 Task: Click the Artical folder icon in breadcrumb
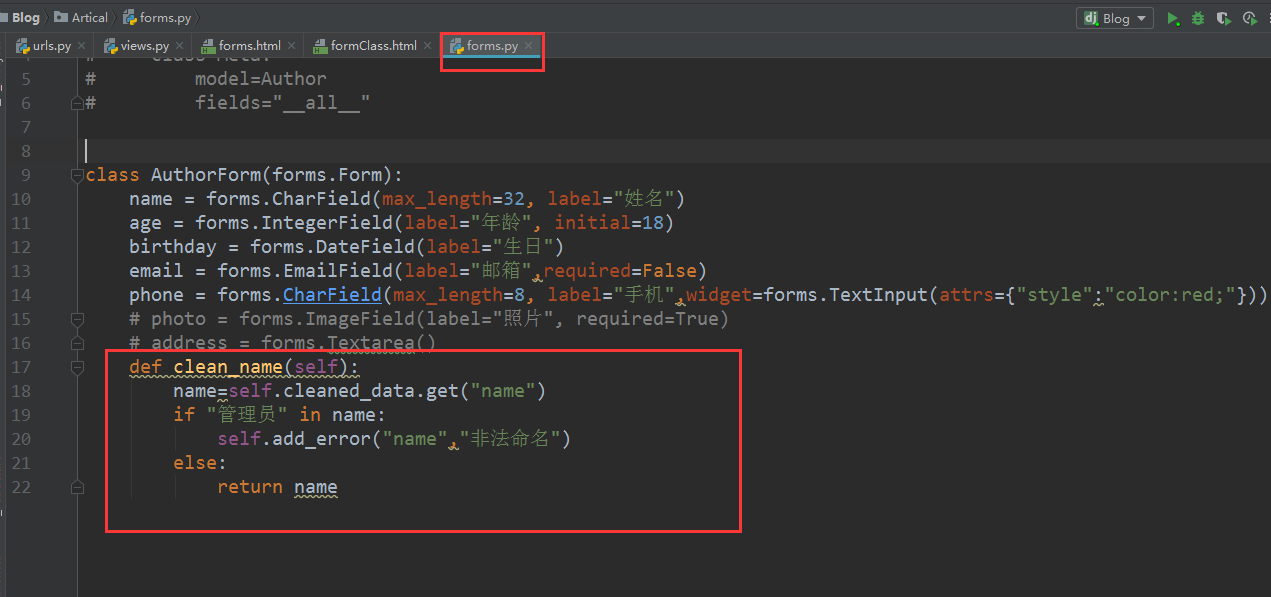(62, 17)
